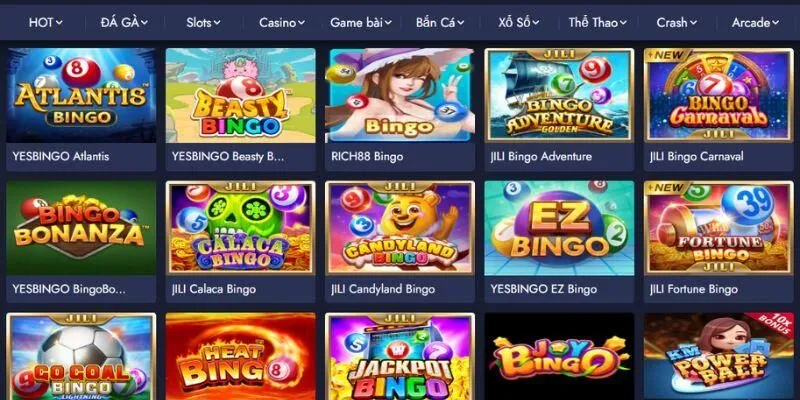Open the Jackpot Bingo game thumbnail
This screenshot has width=800, height=400.
coord(400,357)
